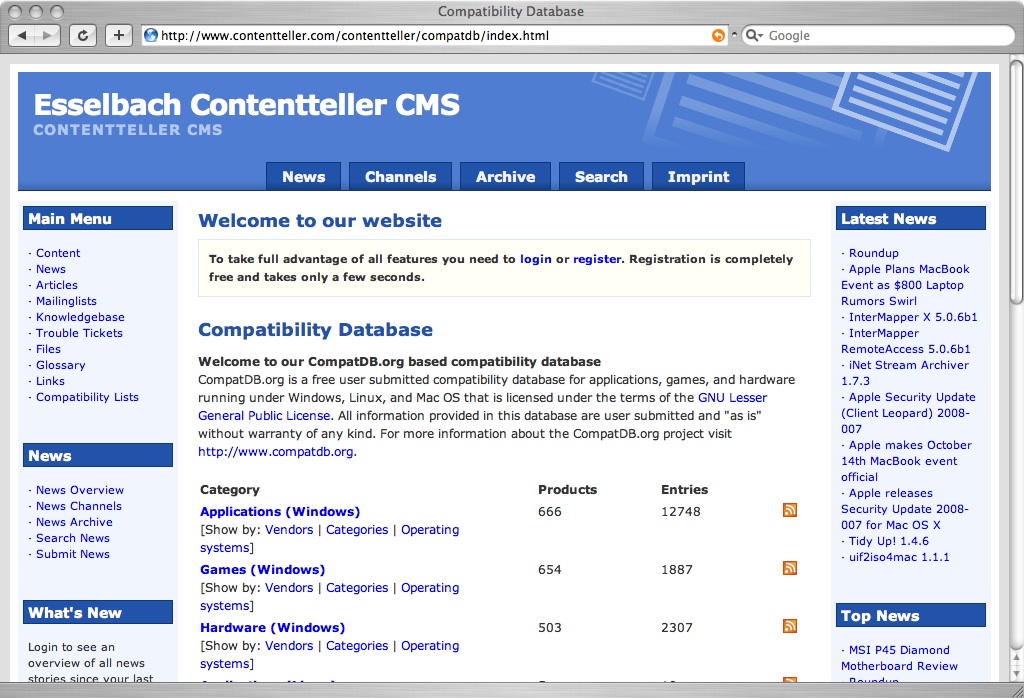This screenshot has width=1024, height=698.
Task: Open the News Archive link
Action: coord(74,522)
